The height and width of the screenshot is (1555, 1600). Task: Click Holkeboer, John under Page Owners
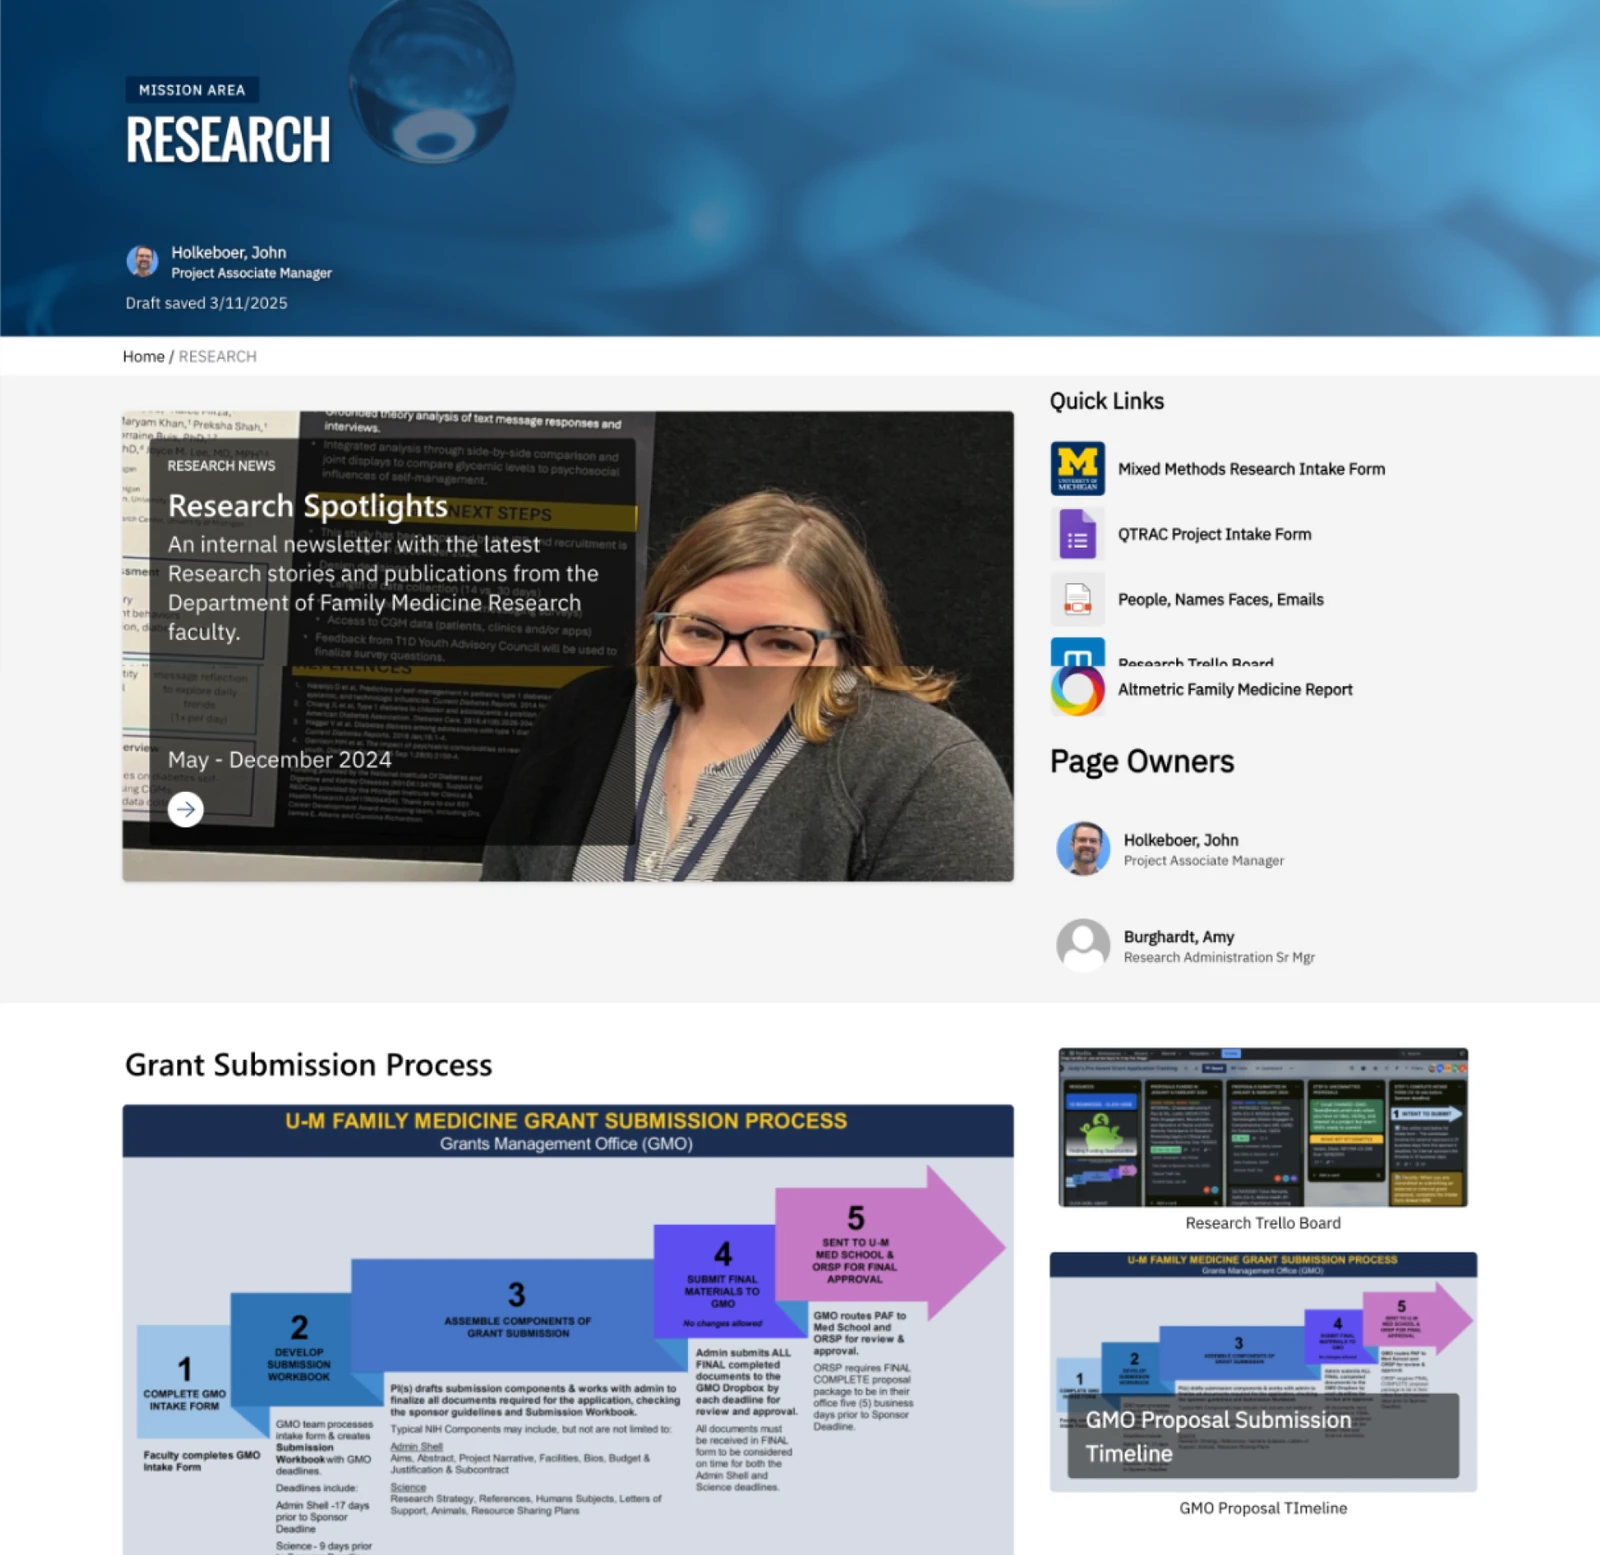click(1180, 840)
